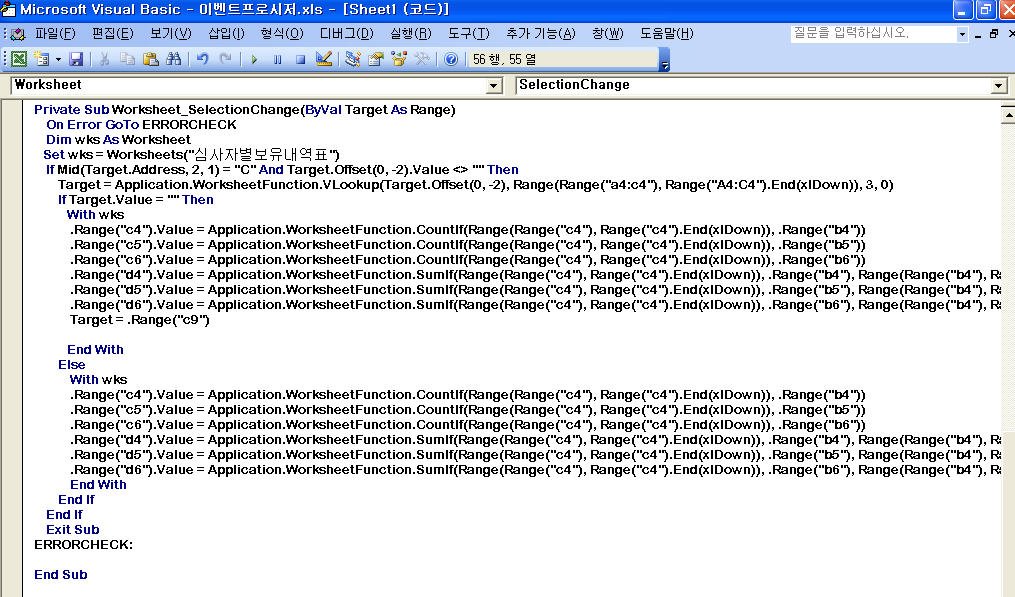
Task: Open the Properties Window icon
Action: (x=376, y=60)
